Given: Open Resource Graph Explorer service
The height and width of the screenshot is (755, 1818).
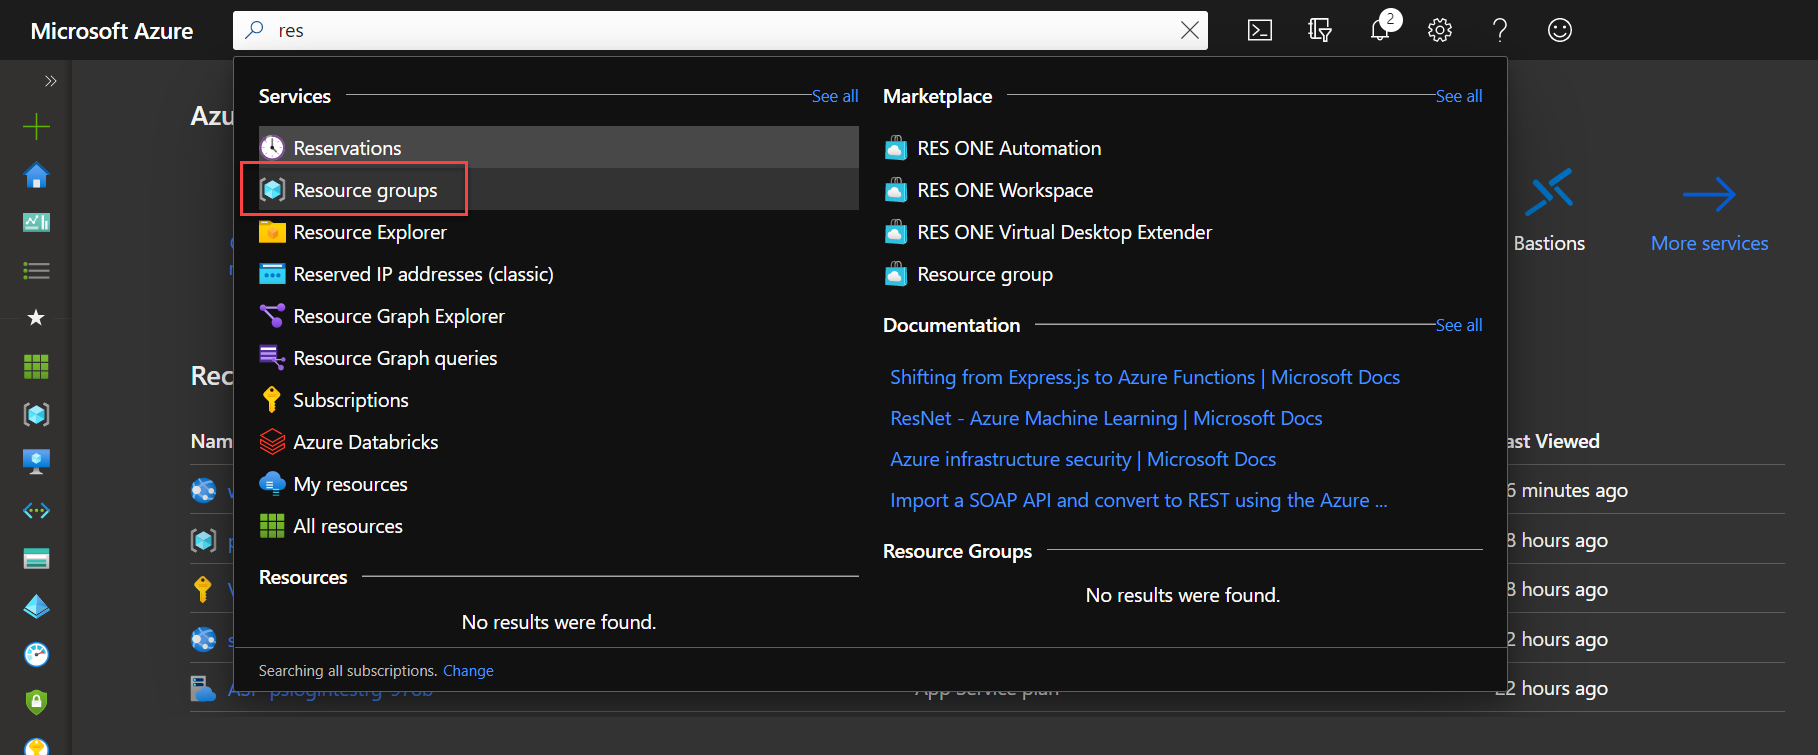Looking at the screenshot, I should (398, 316).
